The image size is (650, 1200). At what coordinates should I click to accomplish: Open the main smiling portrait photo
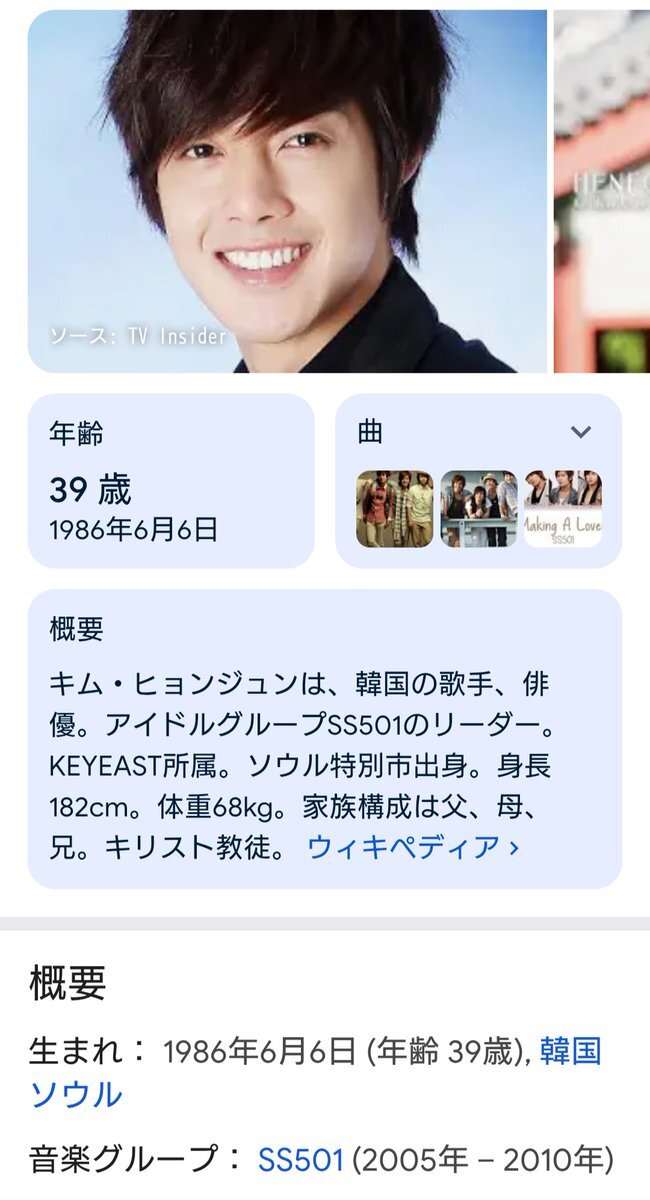point(287,191)
